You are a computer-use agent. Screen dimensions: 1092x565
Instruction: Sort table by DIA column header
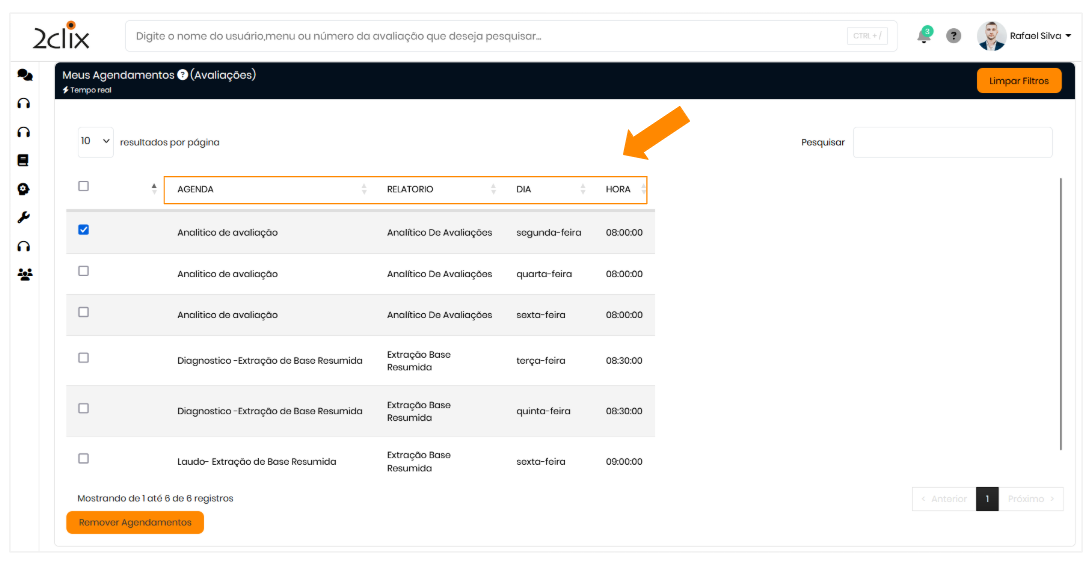click(550, 189)
